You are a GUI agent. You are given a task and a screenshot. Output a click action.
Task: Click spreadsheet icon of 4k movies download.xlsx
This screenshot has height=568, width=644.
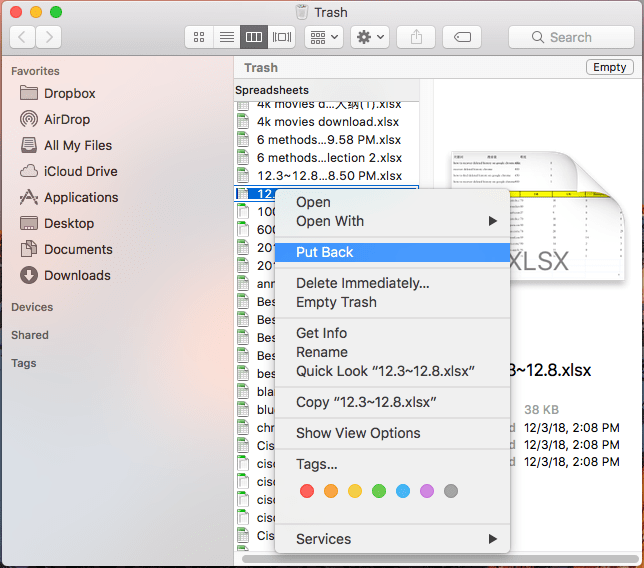pos(243,122)
